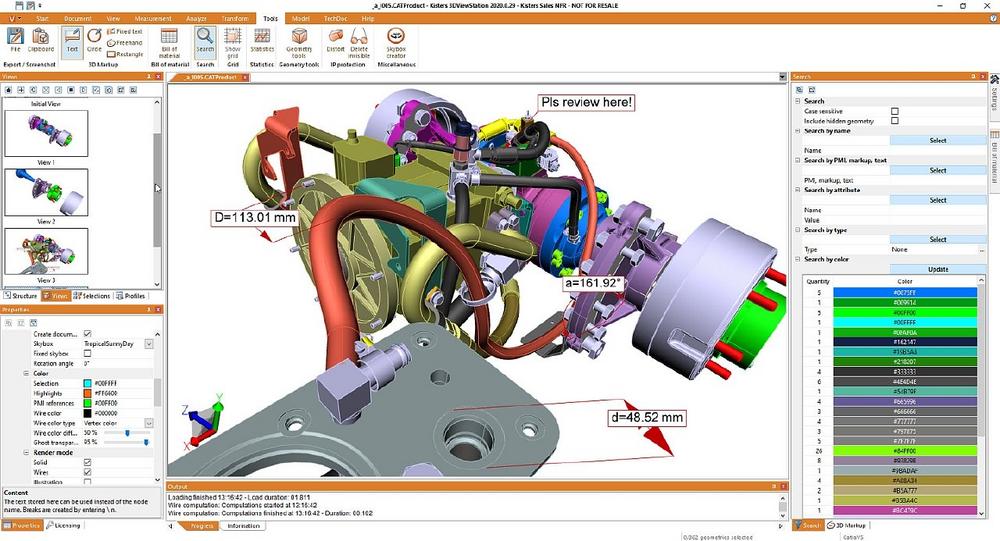Image resolution: width=1000 pixels, height=541 pixels.
Task: Open the Bill of material side tab
Action: pyautogui.click(x=994, y=158)
